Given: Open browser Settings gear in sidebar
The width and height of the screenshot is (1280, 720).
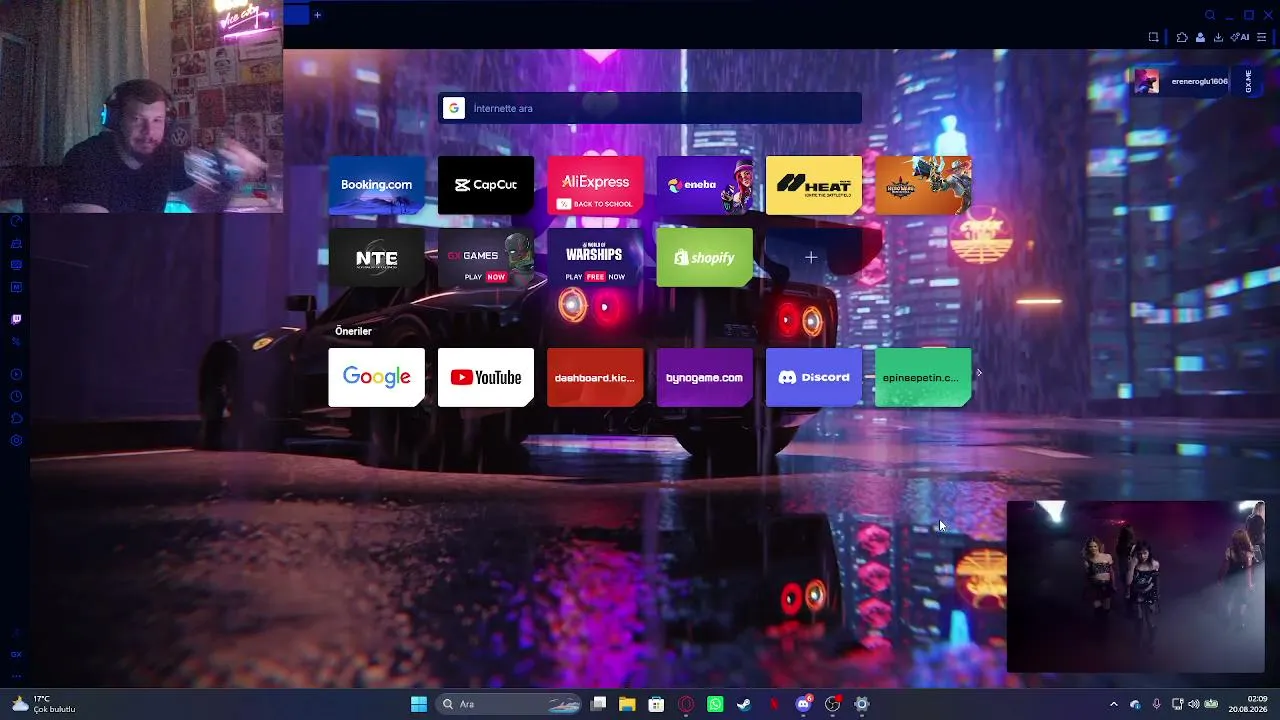Looking at the screenshot, I should [16, 440].
